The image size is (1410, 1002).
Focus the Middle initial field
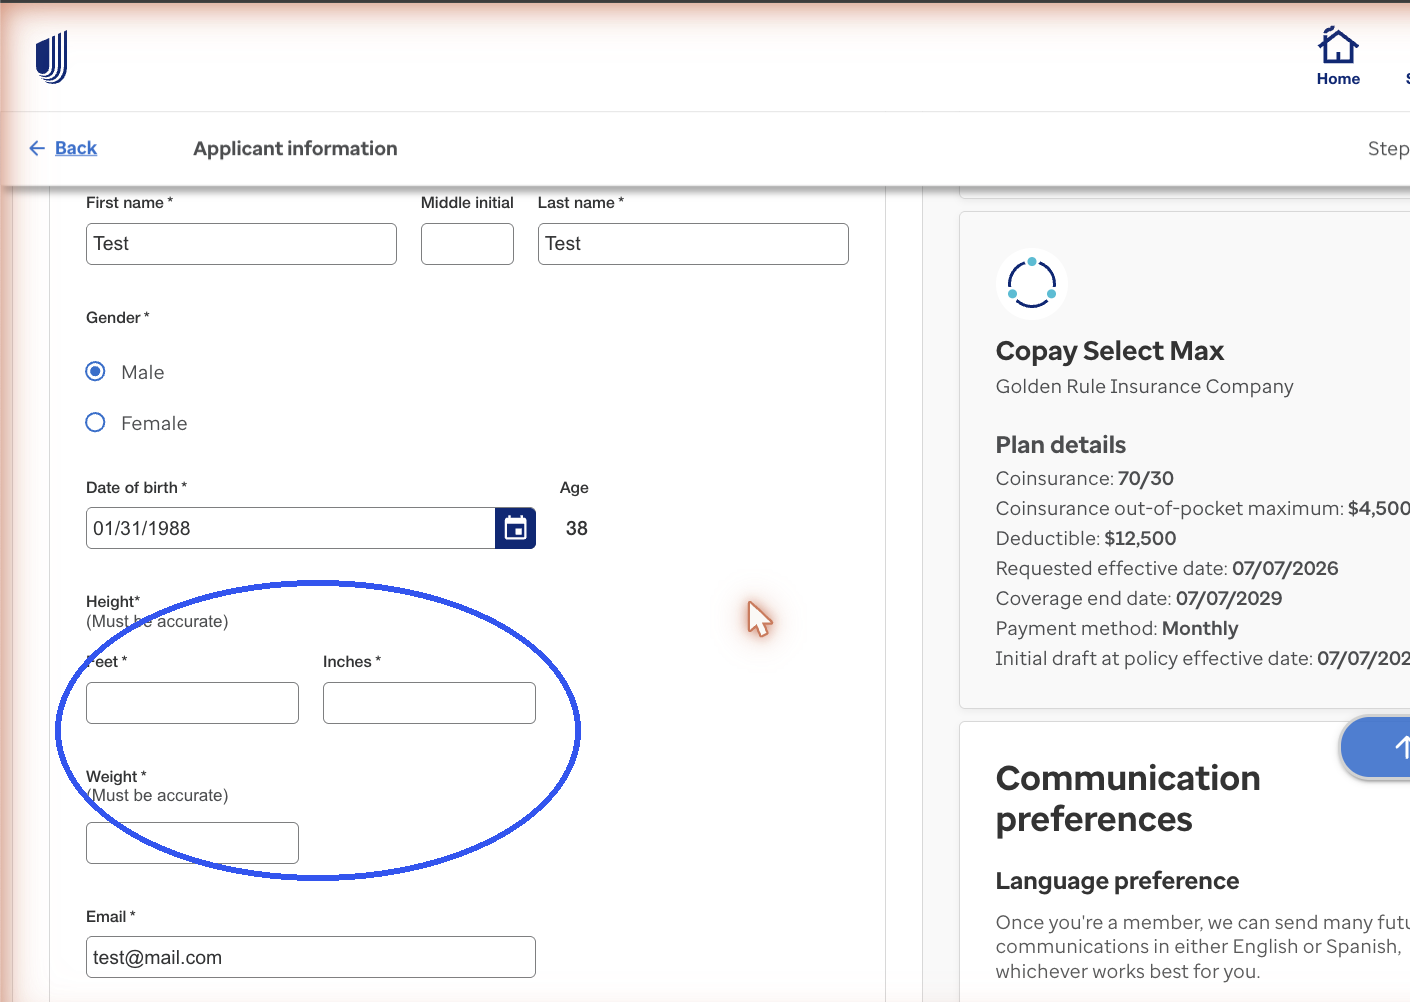point(467,244)
